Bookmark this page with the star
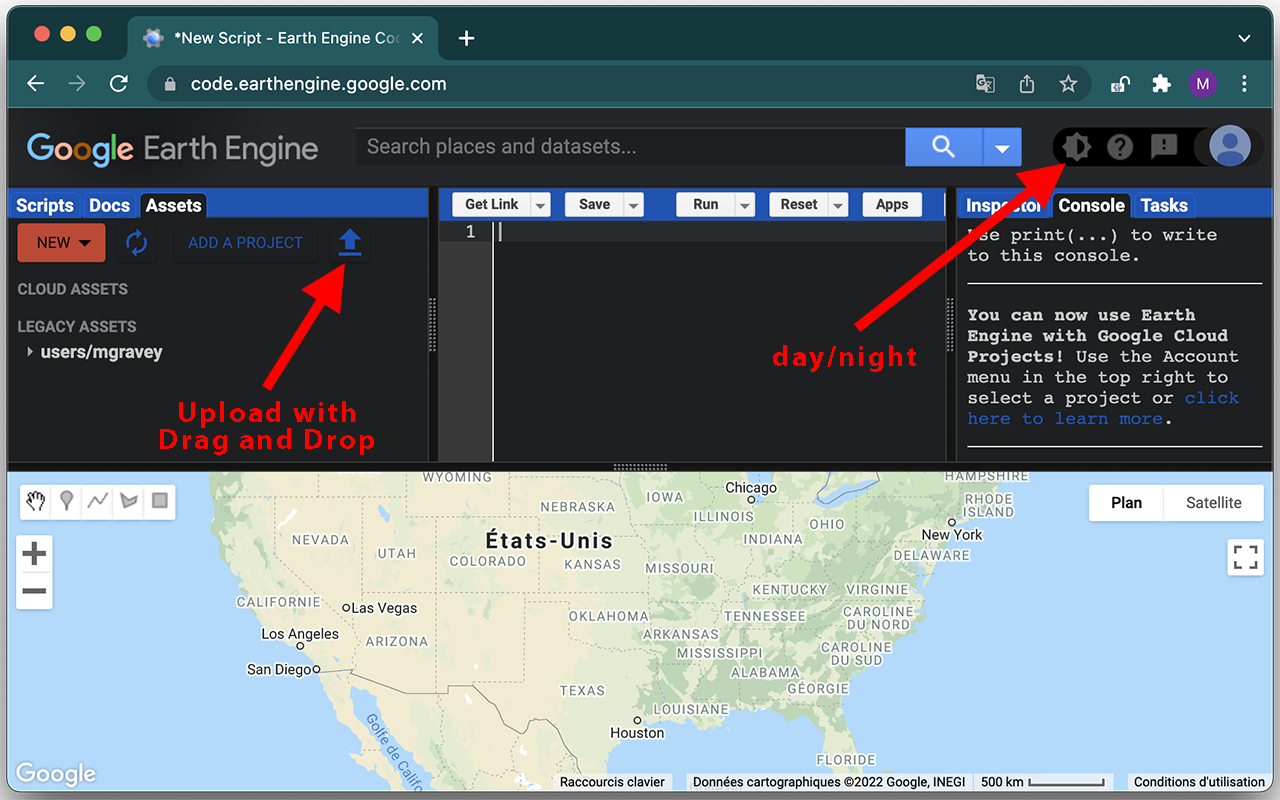 (1068, 84)
